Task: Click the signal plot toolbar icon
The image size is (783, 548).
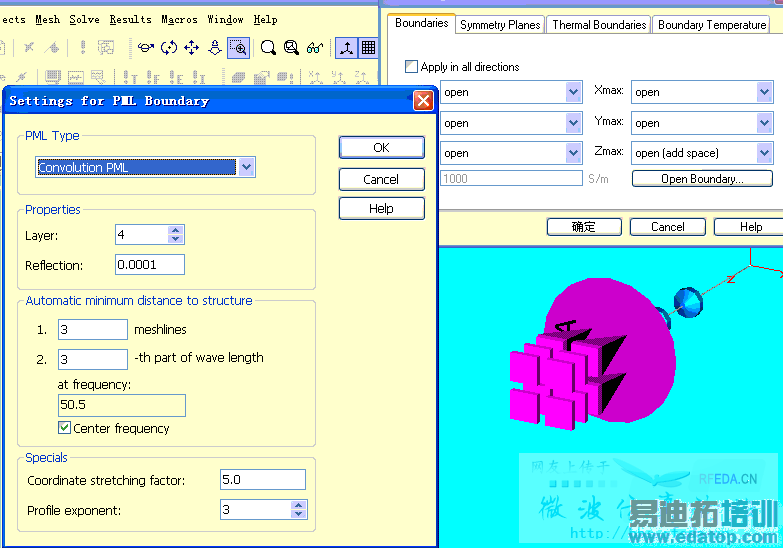Action: pos(75,77)
